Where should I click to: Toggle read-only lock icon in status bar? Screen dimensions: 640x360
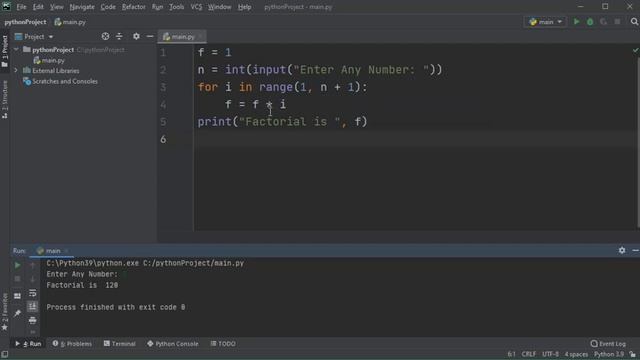tap(633, 354)
